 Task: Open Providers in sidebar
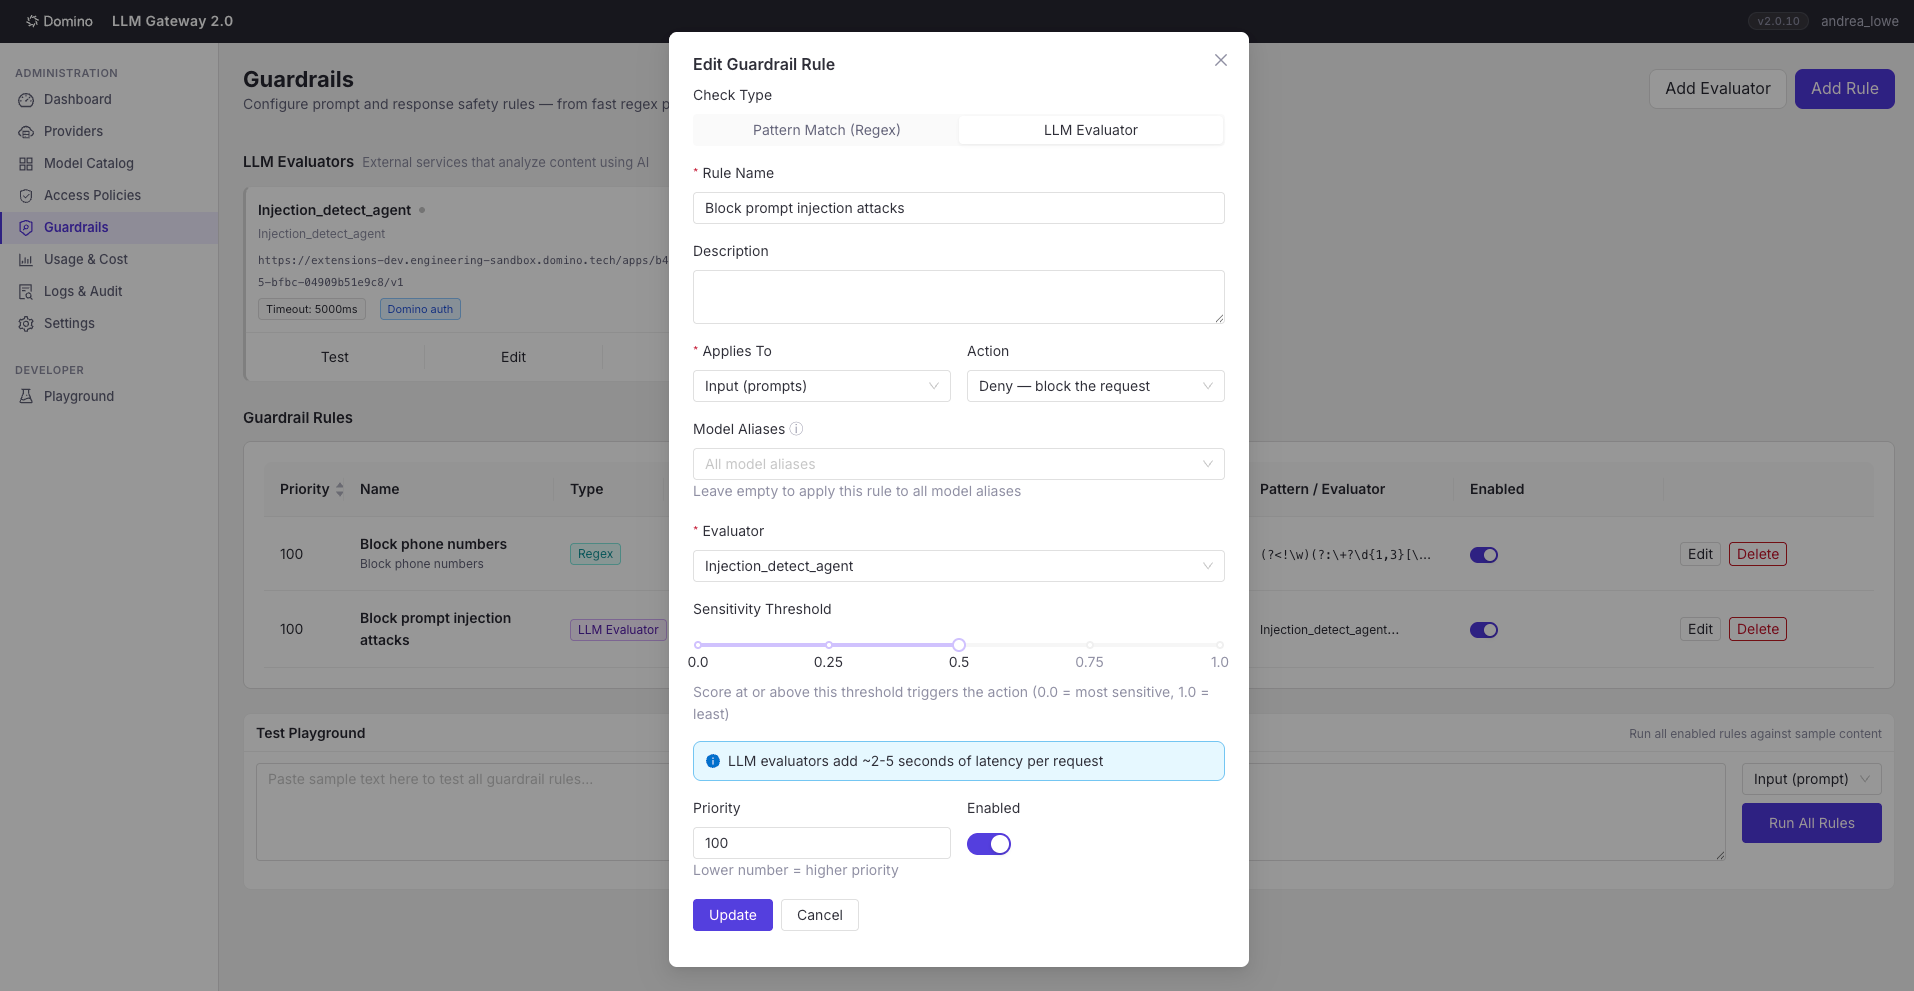[x=109, y=132]
